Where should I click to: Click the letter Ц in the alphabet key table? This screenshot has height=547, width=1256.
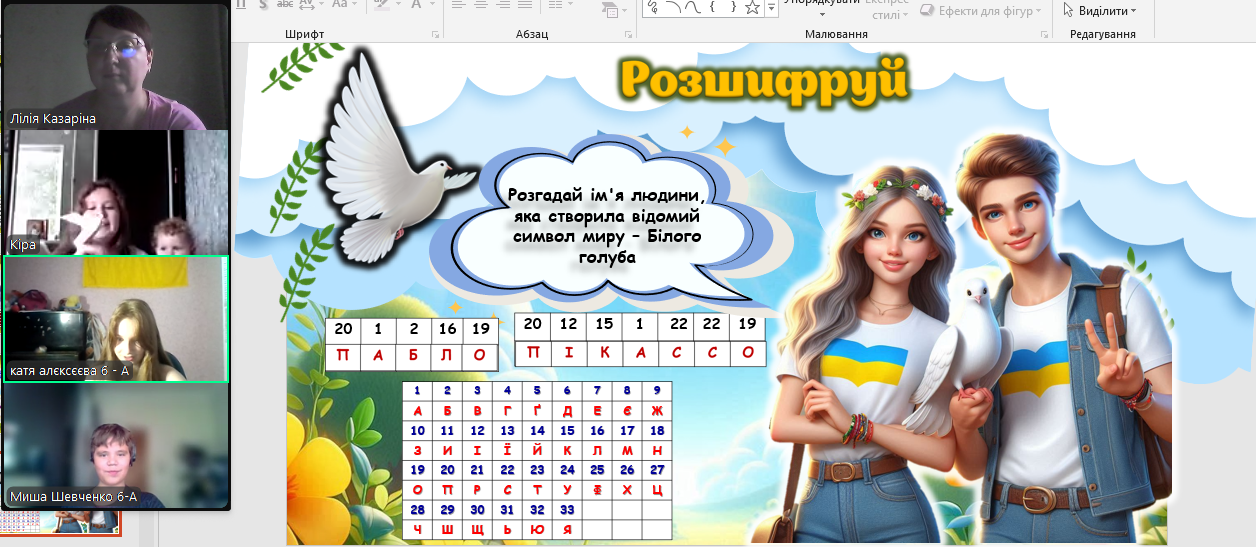tap(657, 490)
